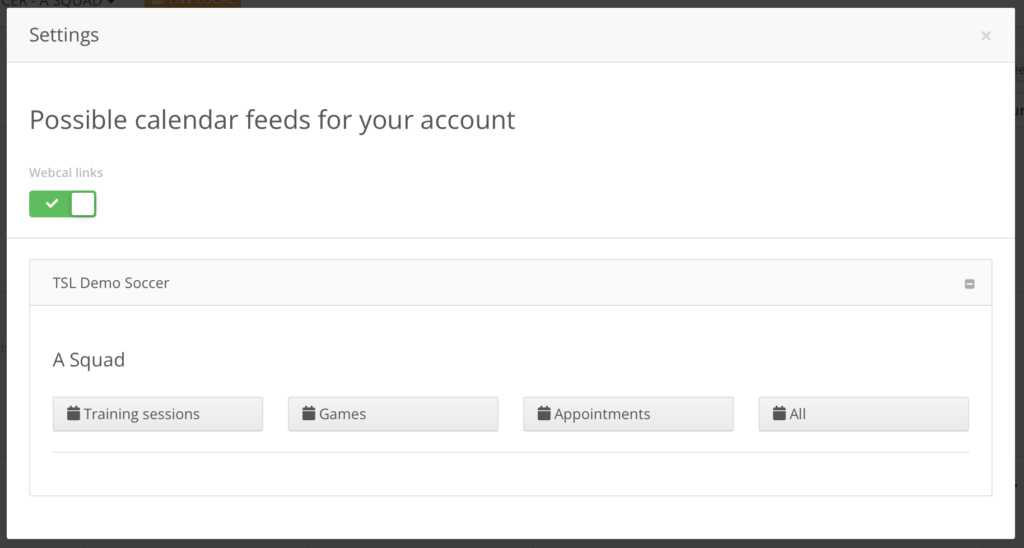Close the Settings dialog with the X
The width and height of the screenshot is (1024, 548).
pyautogui.click(x=985, y=36)
